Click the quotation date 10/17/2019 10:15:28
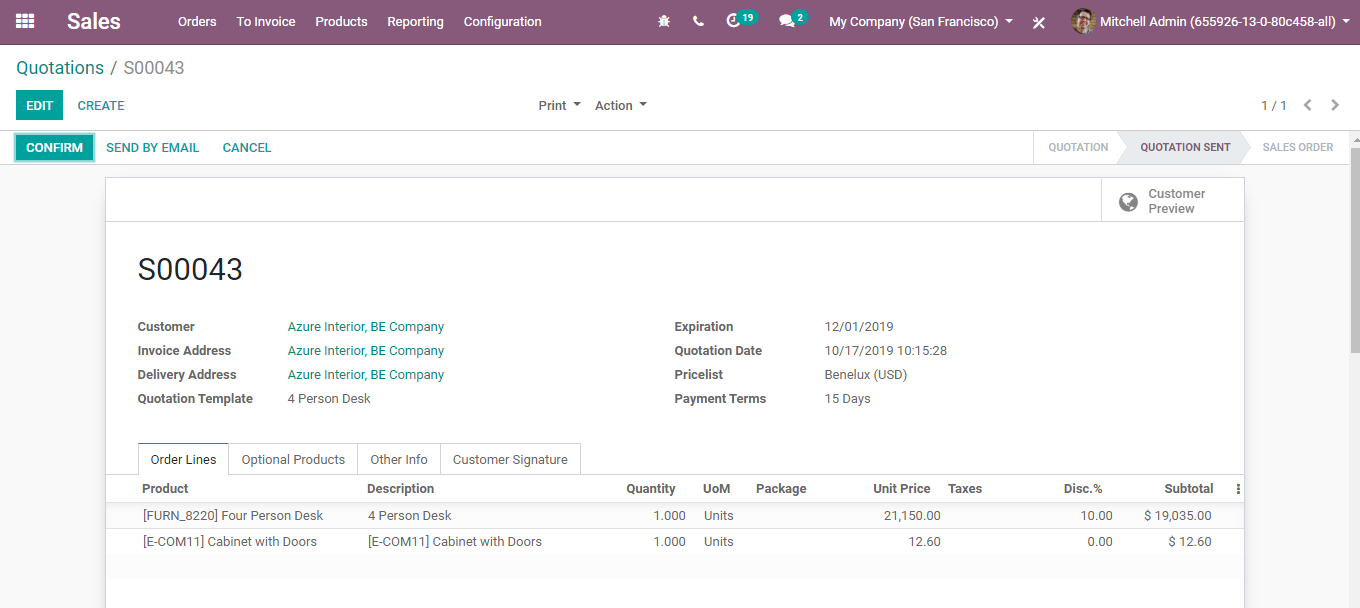 [x=886, y=351]
